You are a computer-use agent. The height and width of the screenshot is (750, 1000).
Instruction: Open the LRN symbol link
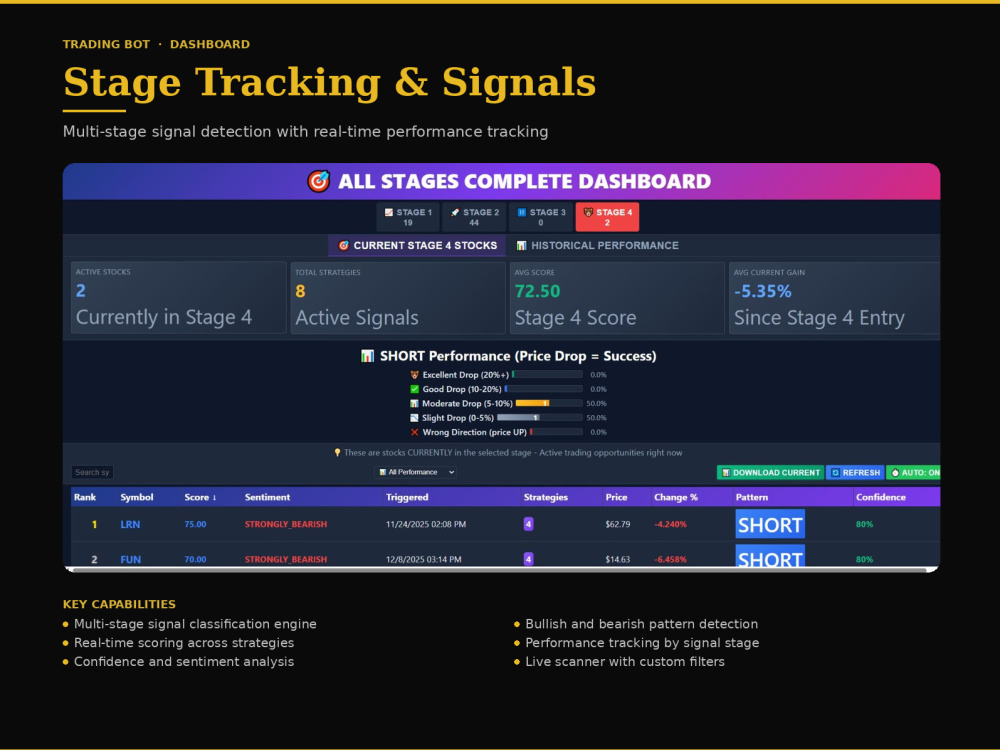tap(130, 524)
